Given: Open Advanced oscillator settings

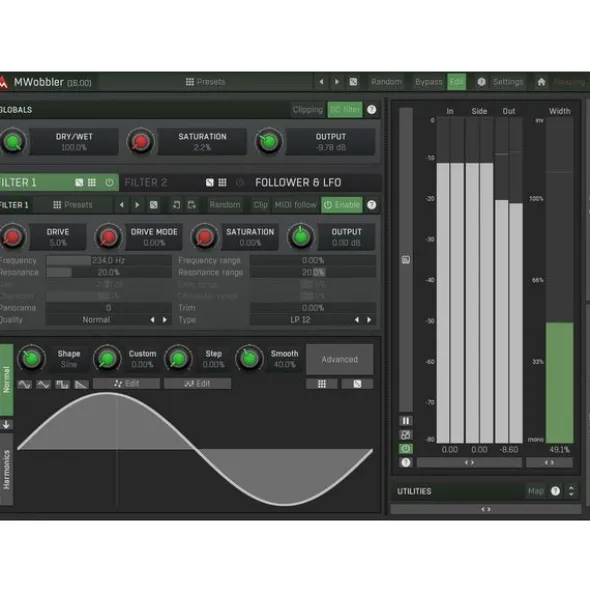Looking at the screenshot, I should point(340,360).
